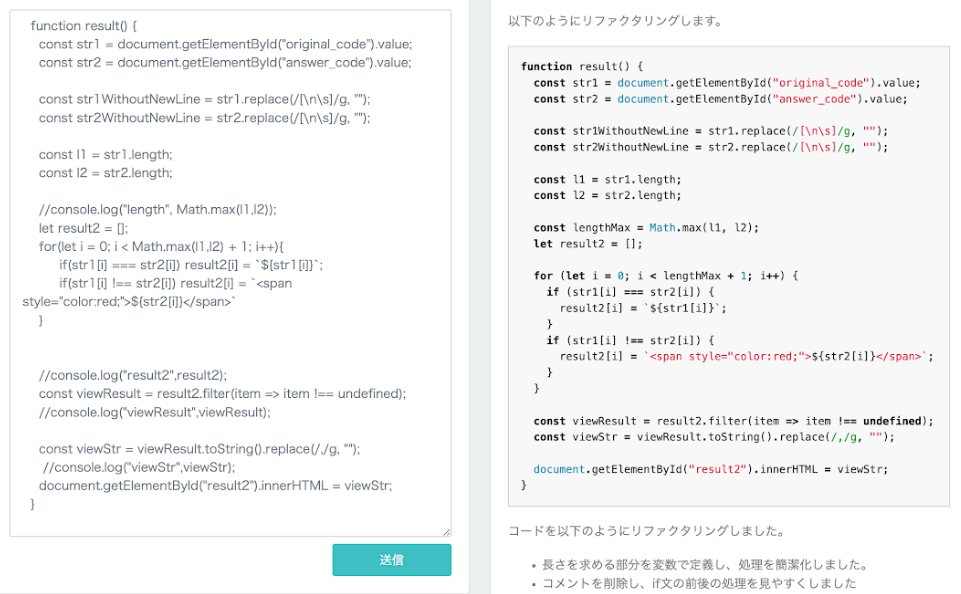Click the bullet starting with コメントを削除し

pyautogui.click(x=699, y=583)
